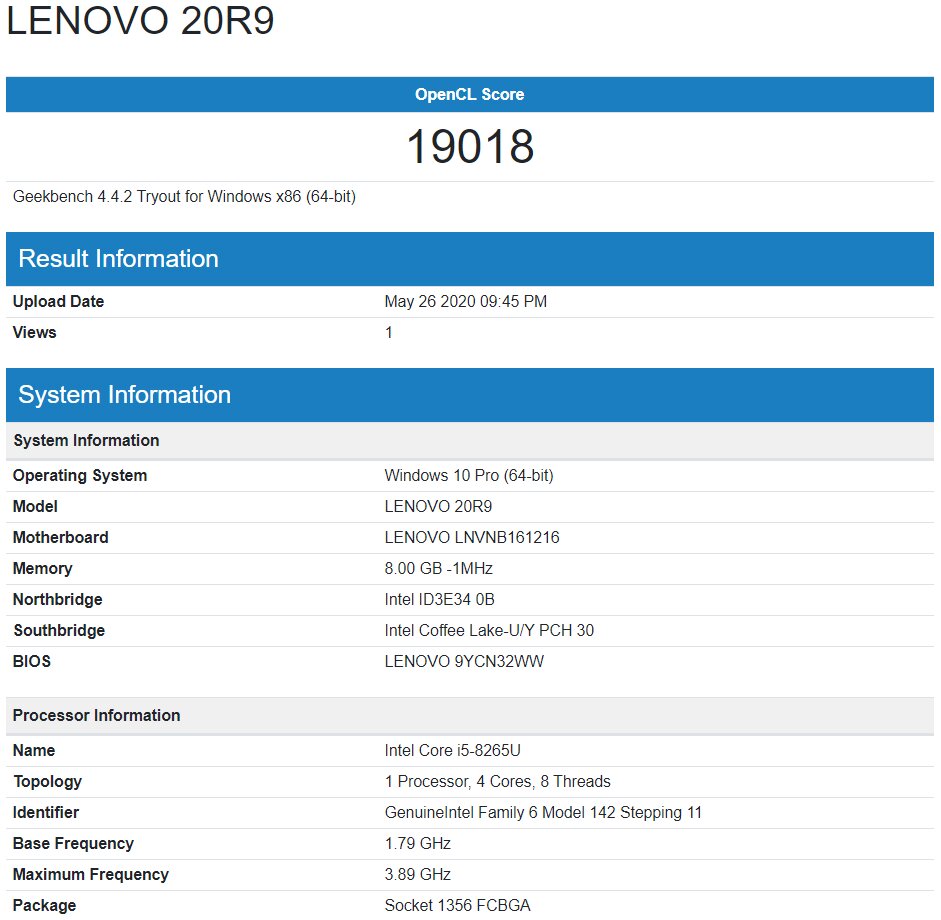Select the GenuineIntel Family 6 Model 142 value
Screen dimensions: 941x920
coord(543,813)
